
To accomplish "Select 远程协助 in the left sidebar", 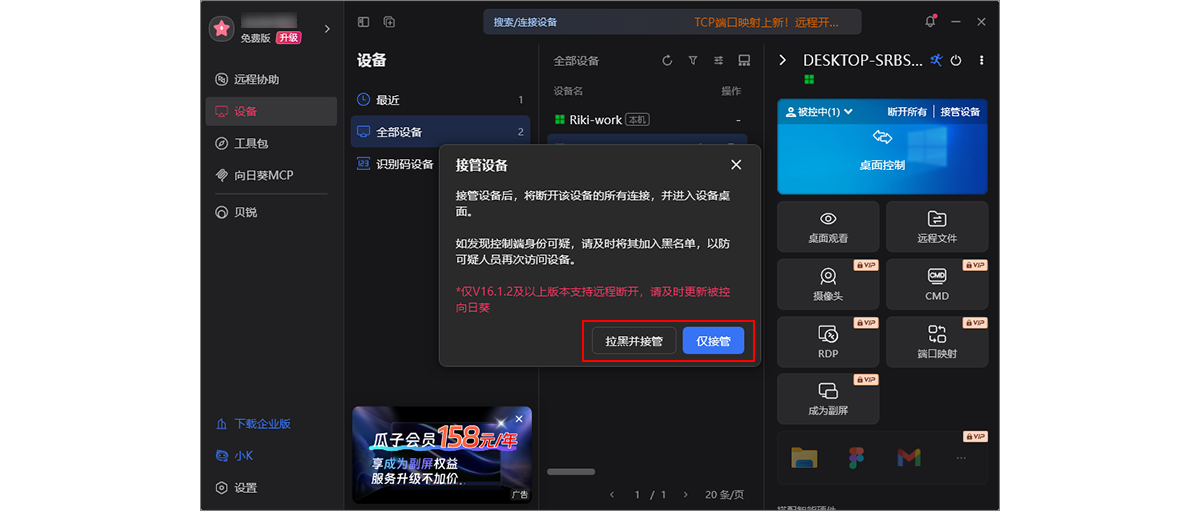I will tap(256, 80).
